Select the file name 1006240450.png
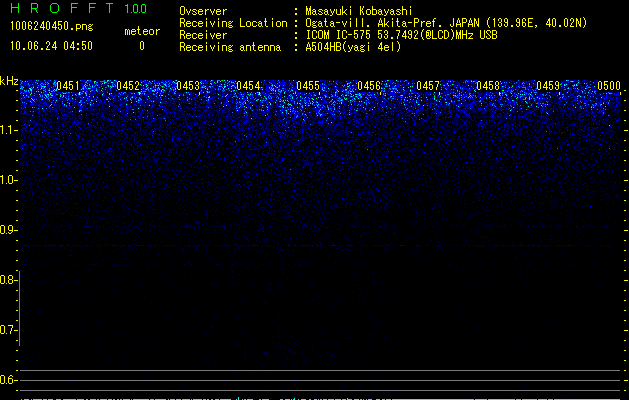The width and height of the screenshot is (629, 400). click(52, 26)
